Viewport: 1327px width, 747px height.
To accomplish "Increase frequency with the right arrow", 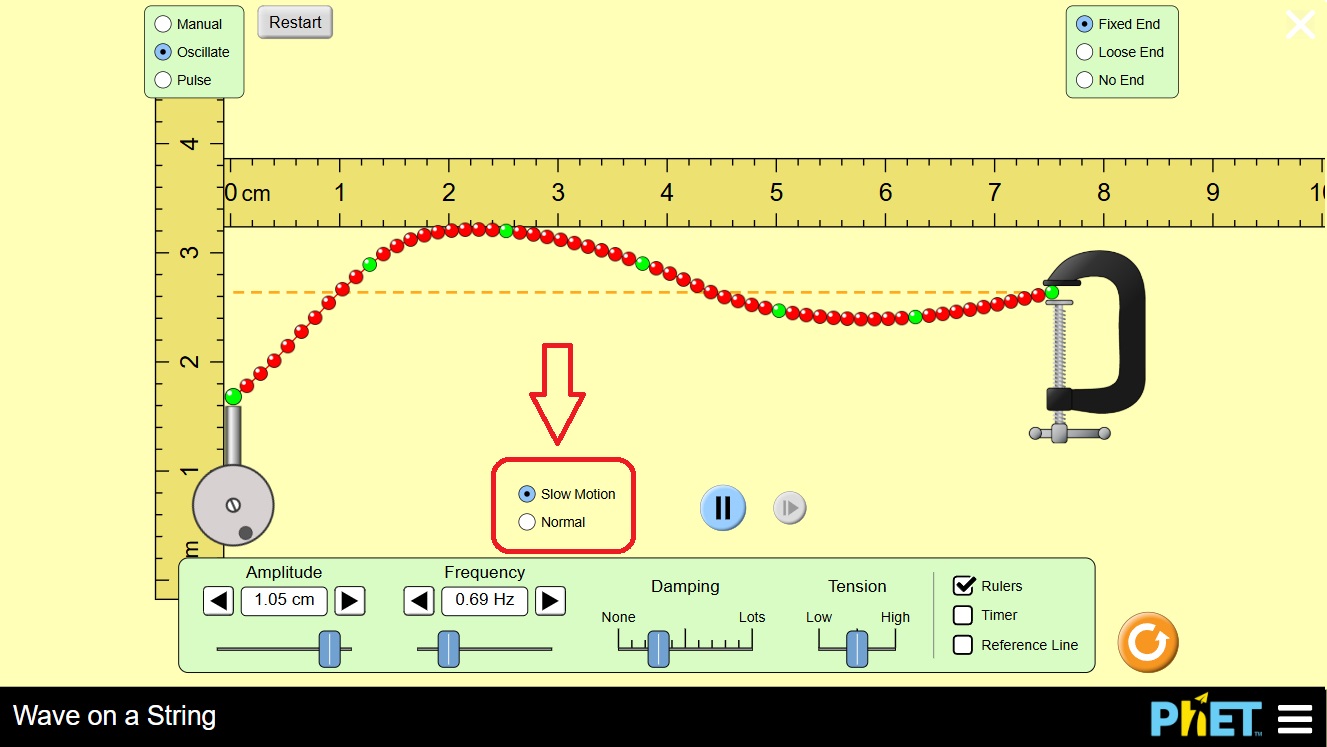I will (x=550, y=601).
